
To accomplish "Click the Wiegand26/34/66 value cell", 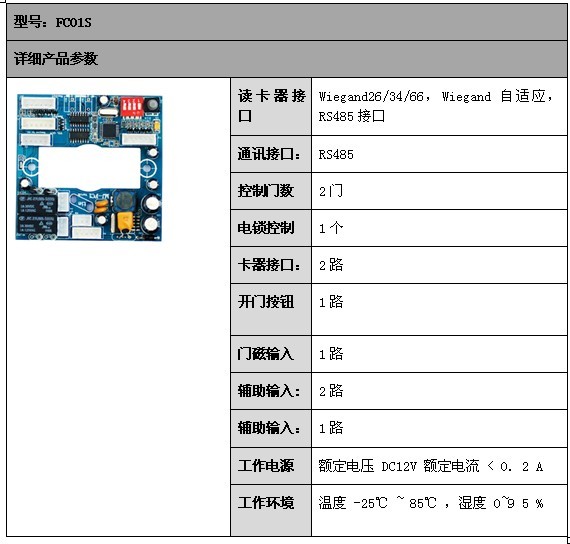I will [x=439, y=107].
